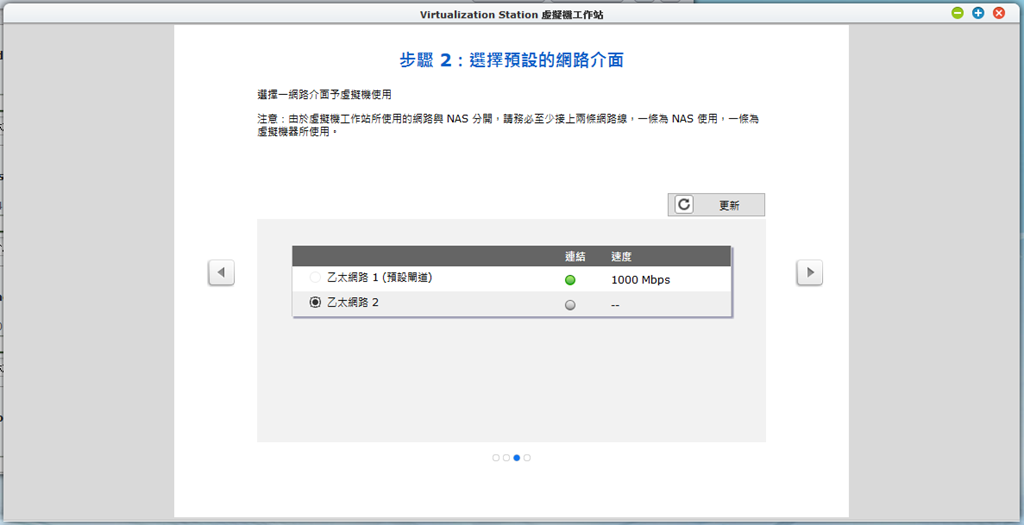Click the 步驟 2 : 選擇預設的網路介面 heading
This screenshot has height=525, width=1024.
tap(511, 60)
